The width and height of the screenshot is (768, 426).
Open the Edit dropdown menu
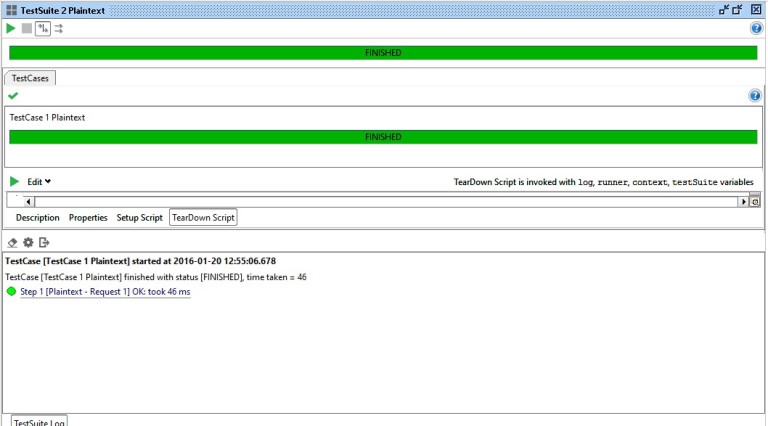point(39,182)
